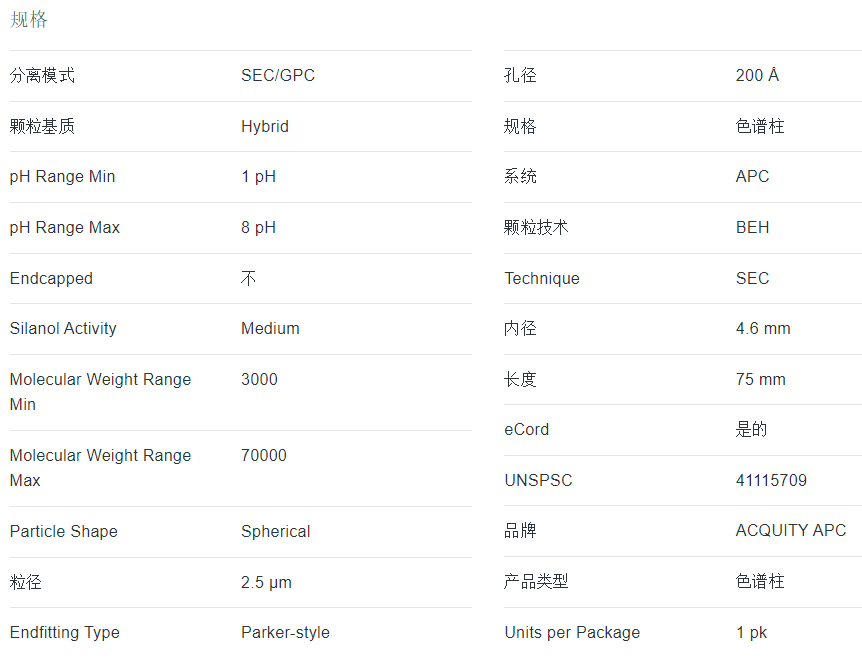Click the ACQUITY APC brand value
Image resolution: width=862 pixels, height=663 pixels.
click(x=791, y=530)
